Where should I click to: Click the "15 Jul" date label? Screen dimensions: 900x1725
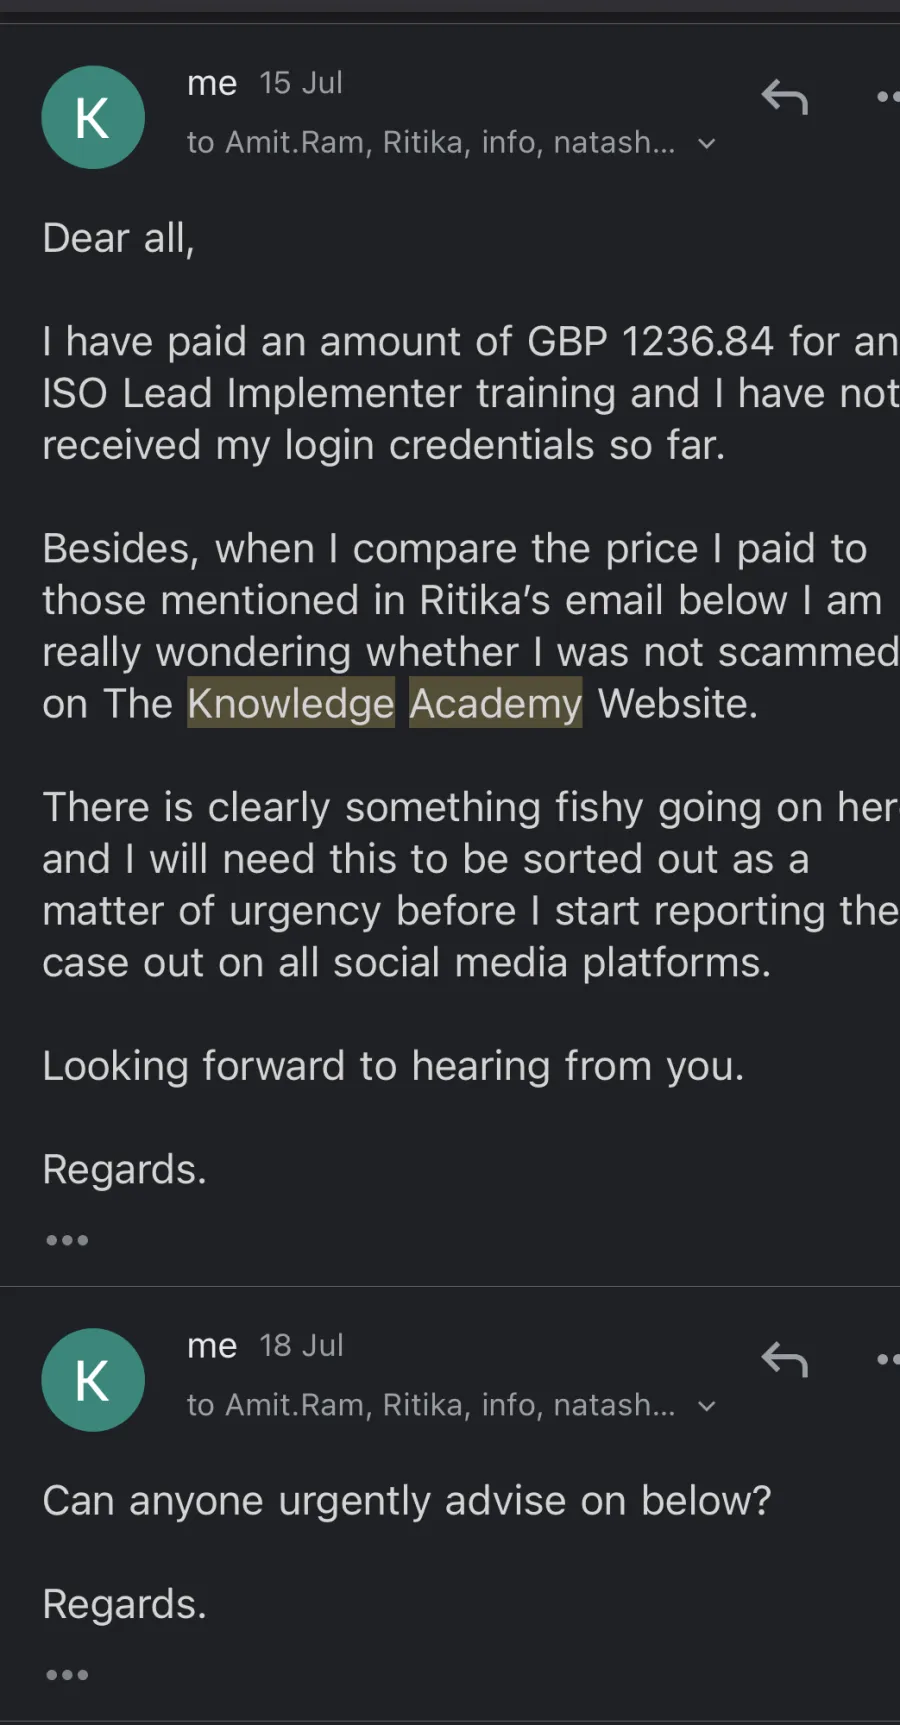click(x=301, y=83)
